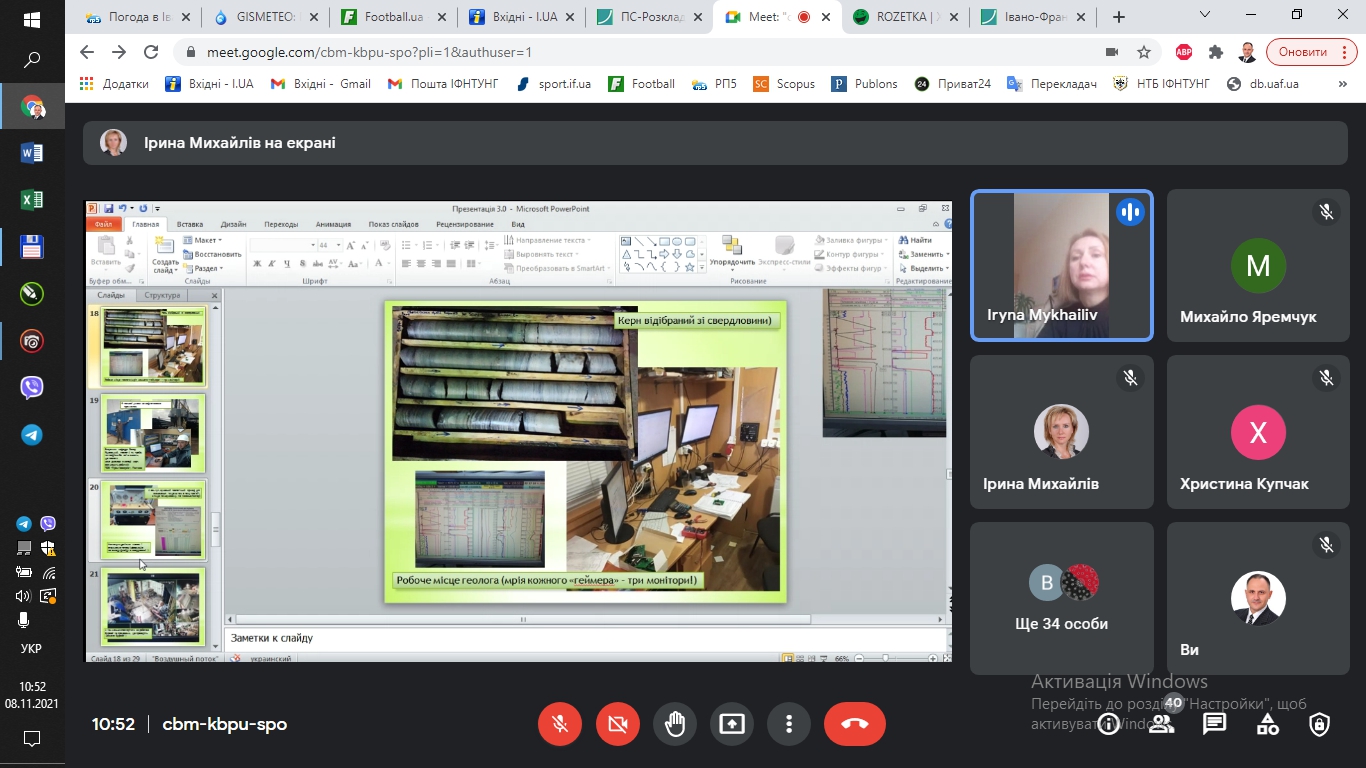Open host controls lock icon
Viewport: 1366px width, 768px height.
pyautogui.click(x=1320, y=724)
